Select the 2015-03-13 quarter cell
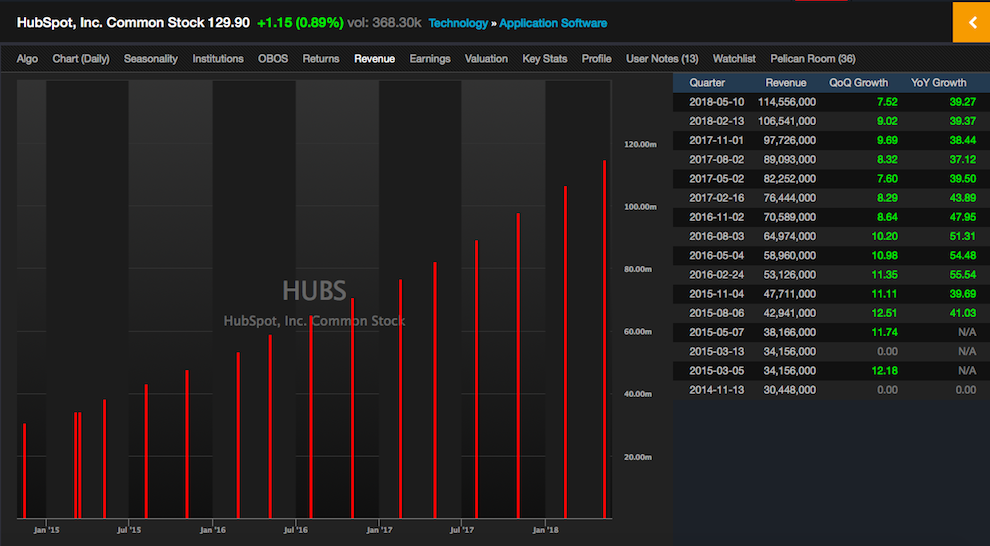990x546 pixels. tap(717, 352)
